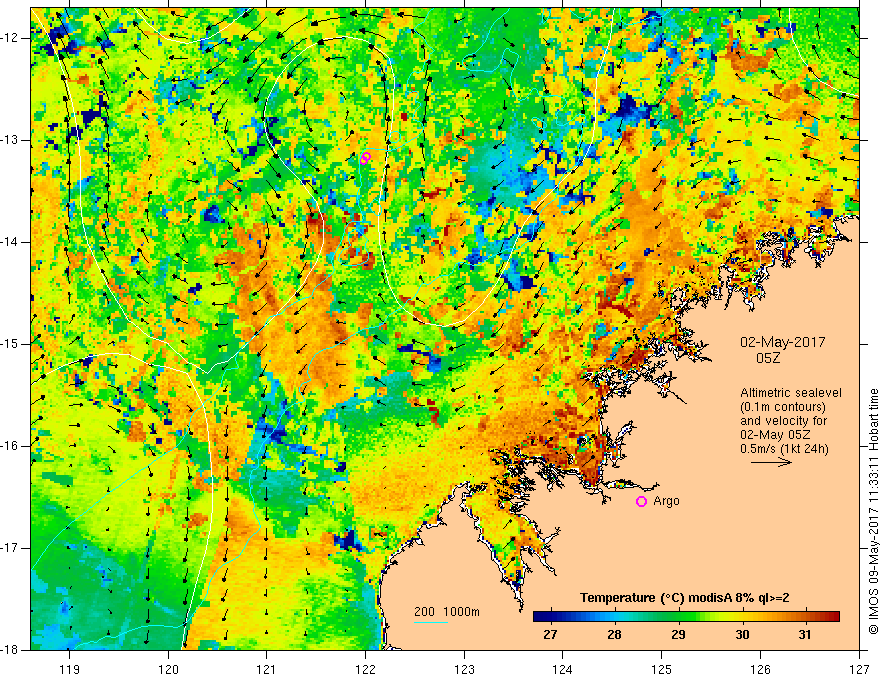Click the temperature color bar
This screenshot has height=680, width=880.
pyautogui.click(x=686, y=617)
